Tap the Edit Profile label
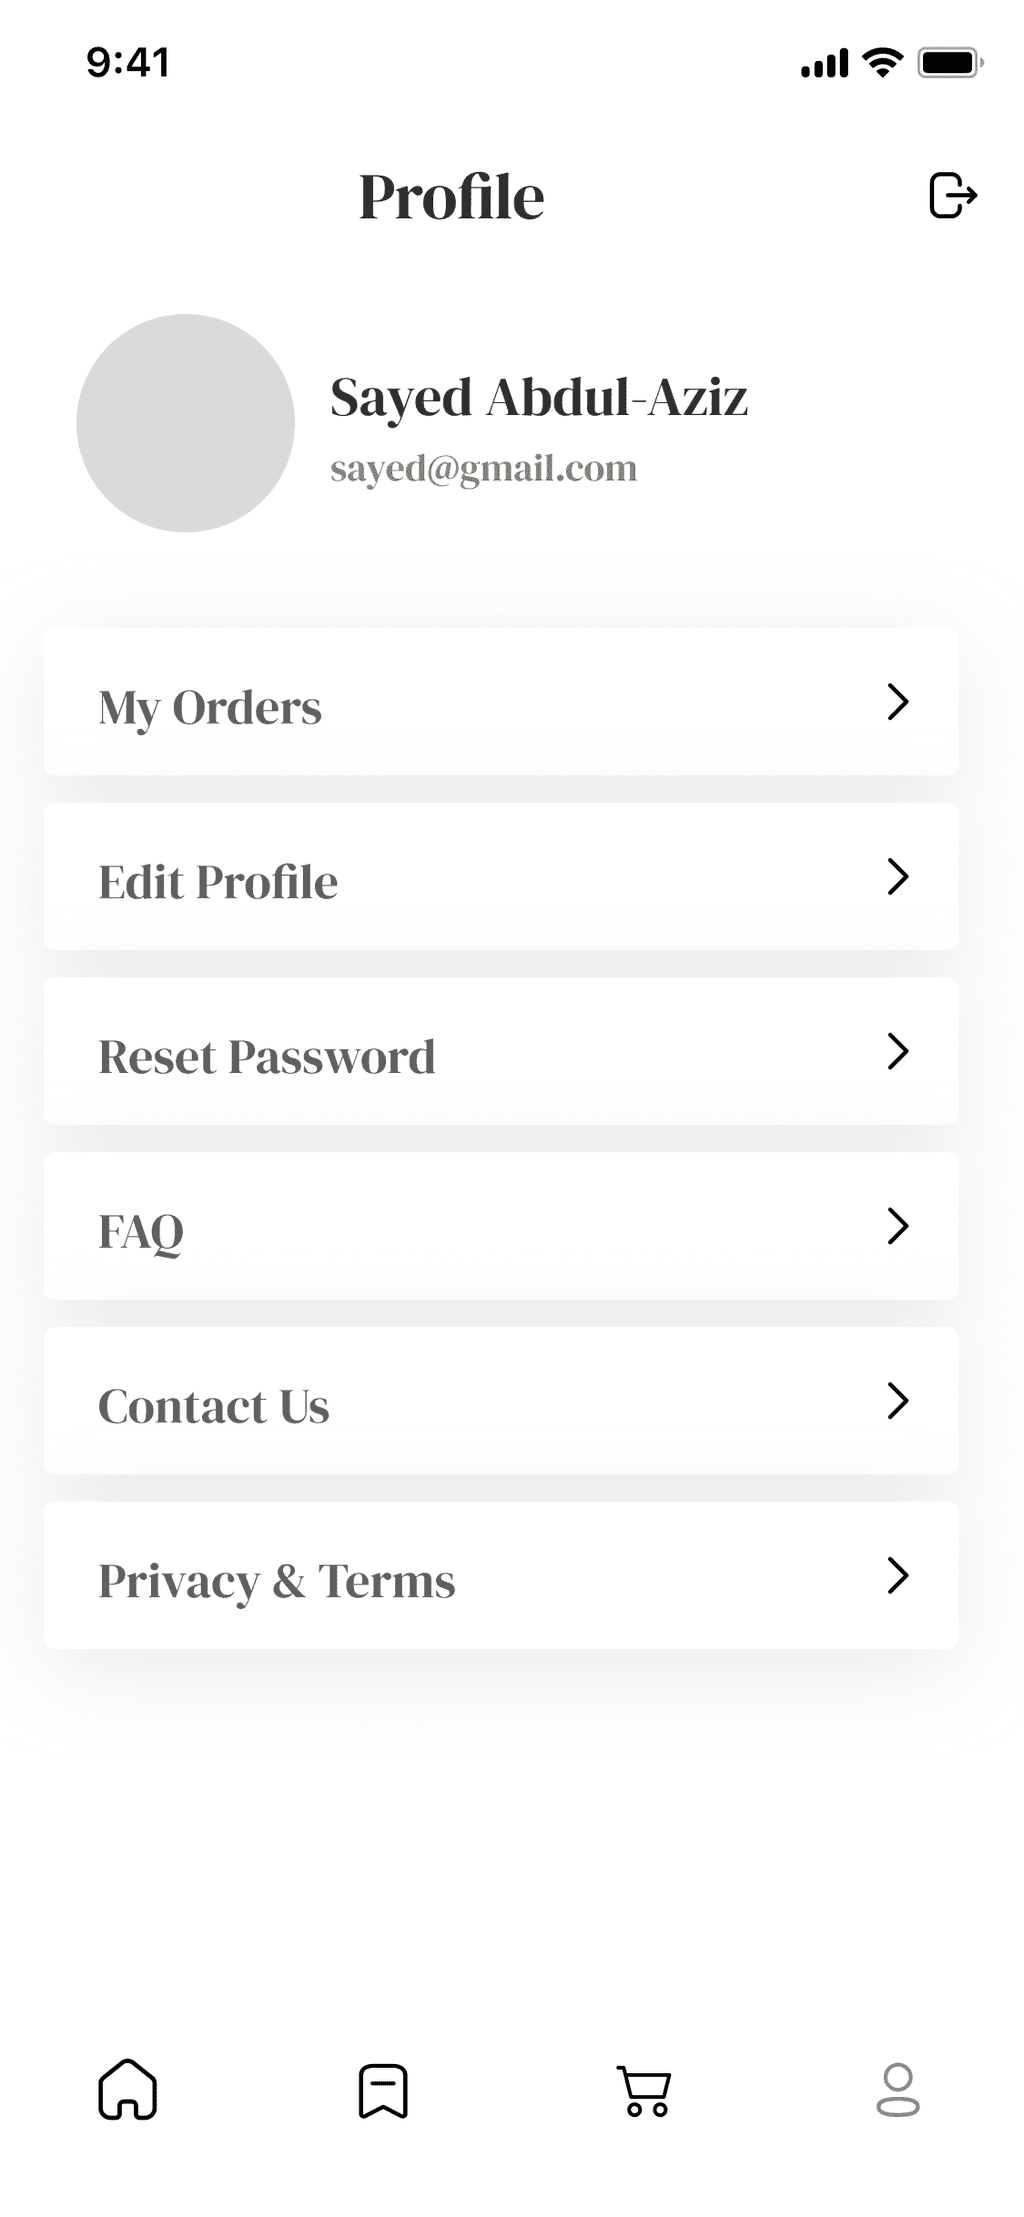1024x2217 pixels. [x=218, y=882]
